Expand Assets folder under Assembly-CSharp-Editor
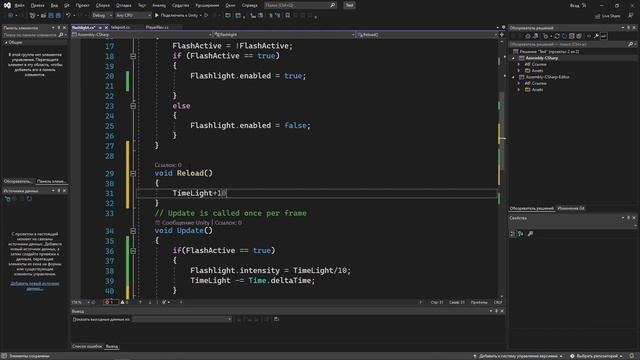Screen dimensions: 640x360 [x=519, y=89]
